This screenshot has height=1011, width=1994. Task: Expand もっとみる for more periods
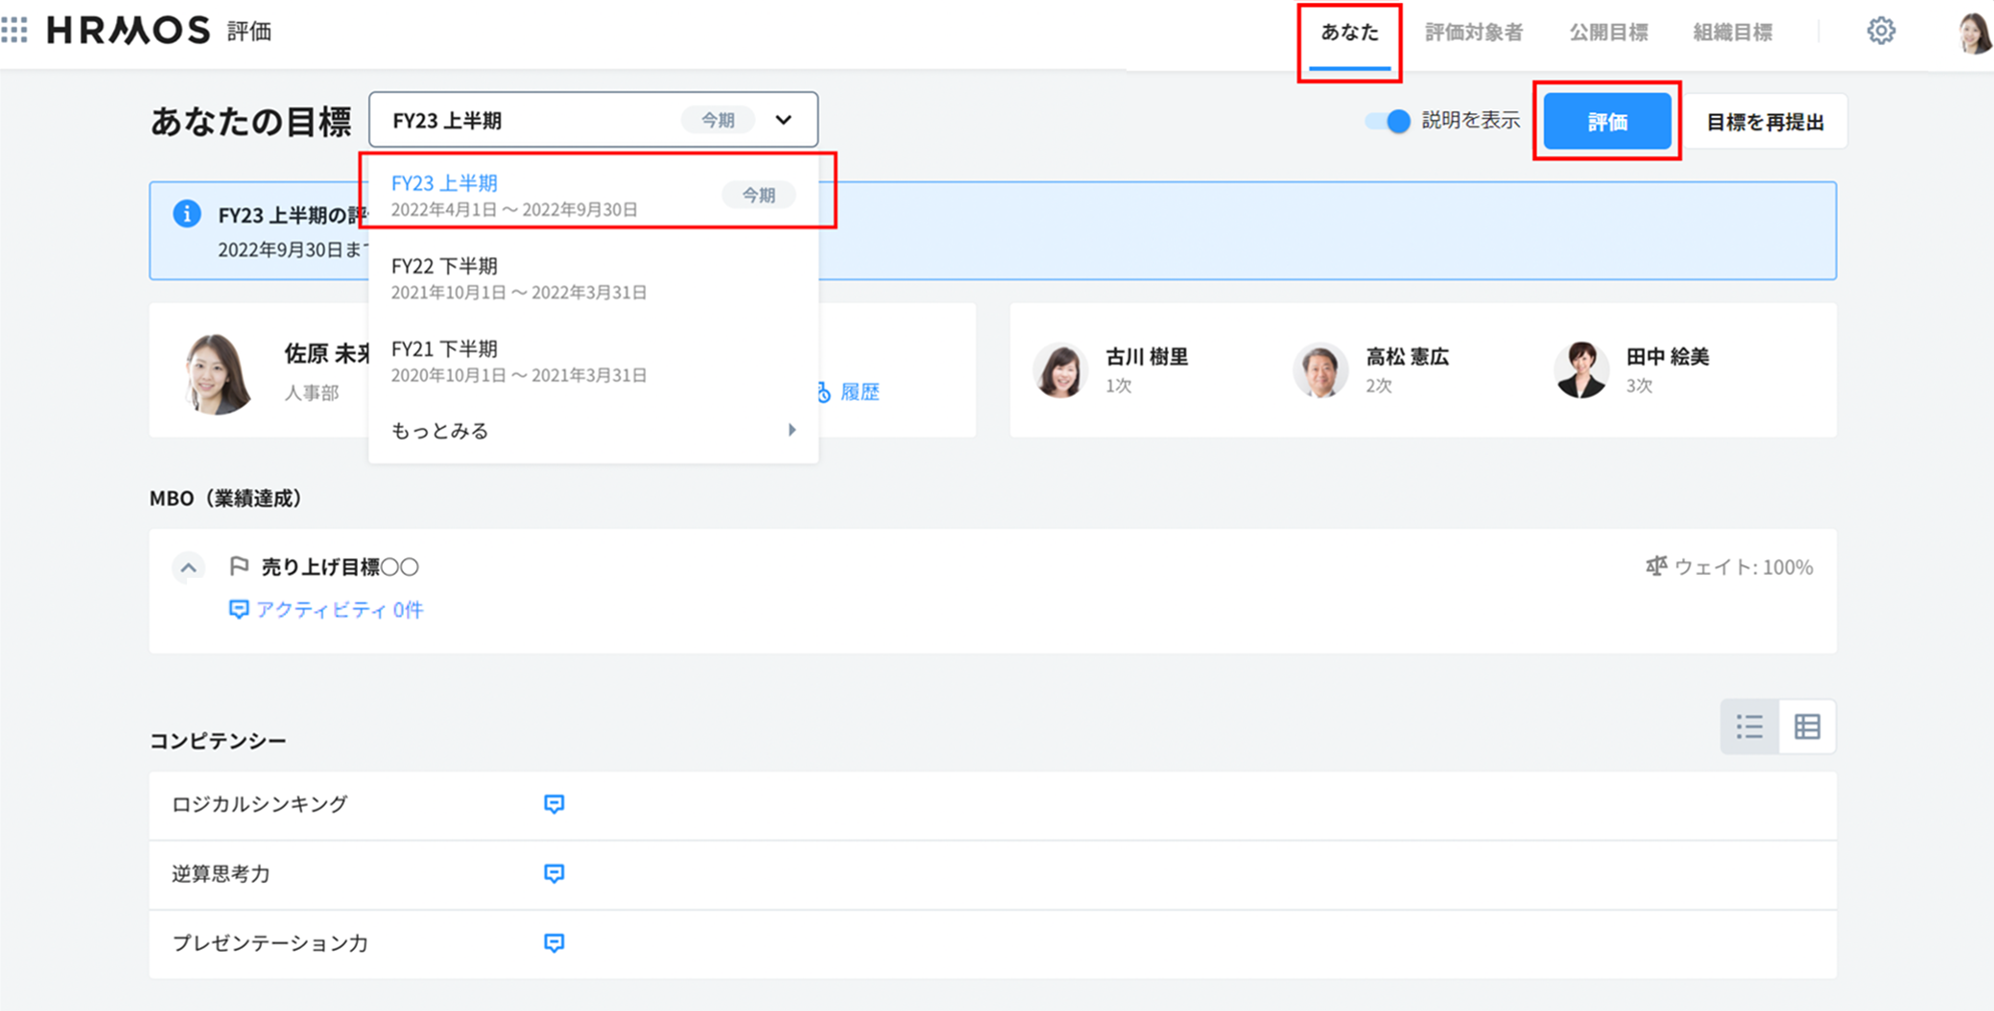pos(592,431)
